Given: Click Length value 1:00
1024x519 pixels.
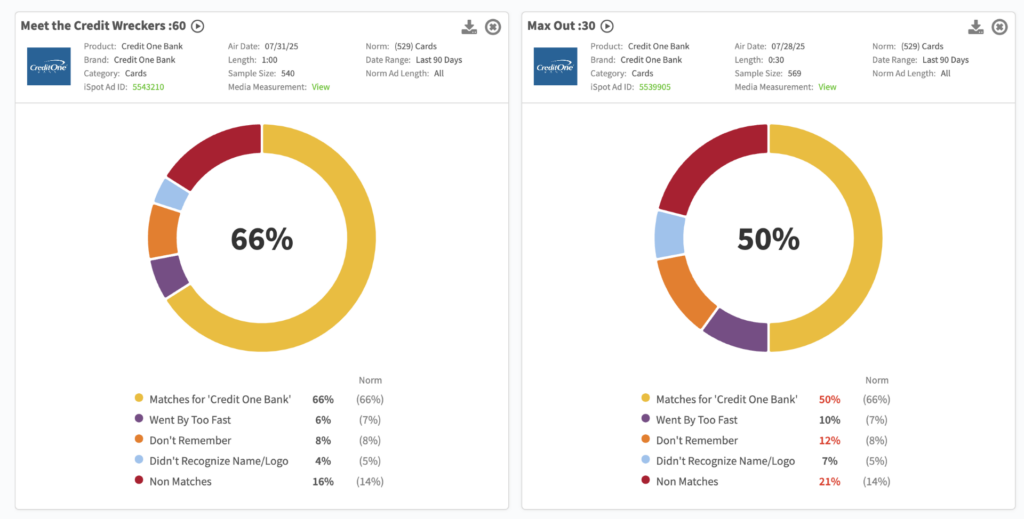Looking at the screenshot, I should pos(268,60).
